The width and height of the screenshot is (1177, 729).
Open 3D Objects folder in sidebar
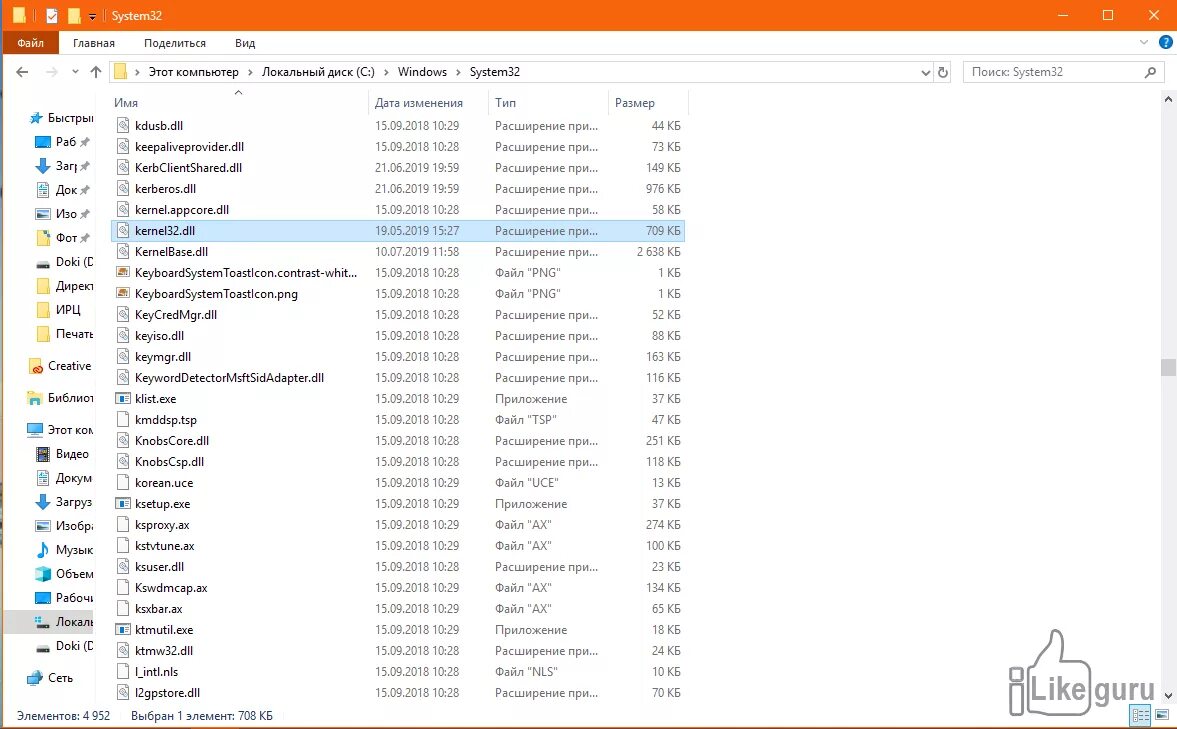tap(64, 574)
